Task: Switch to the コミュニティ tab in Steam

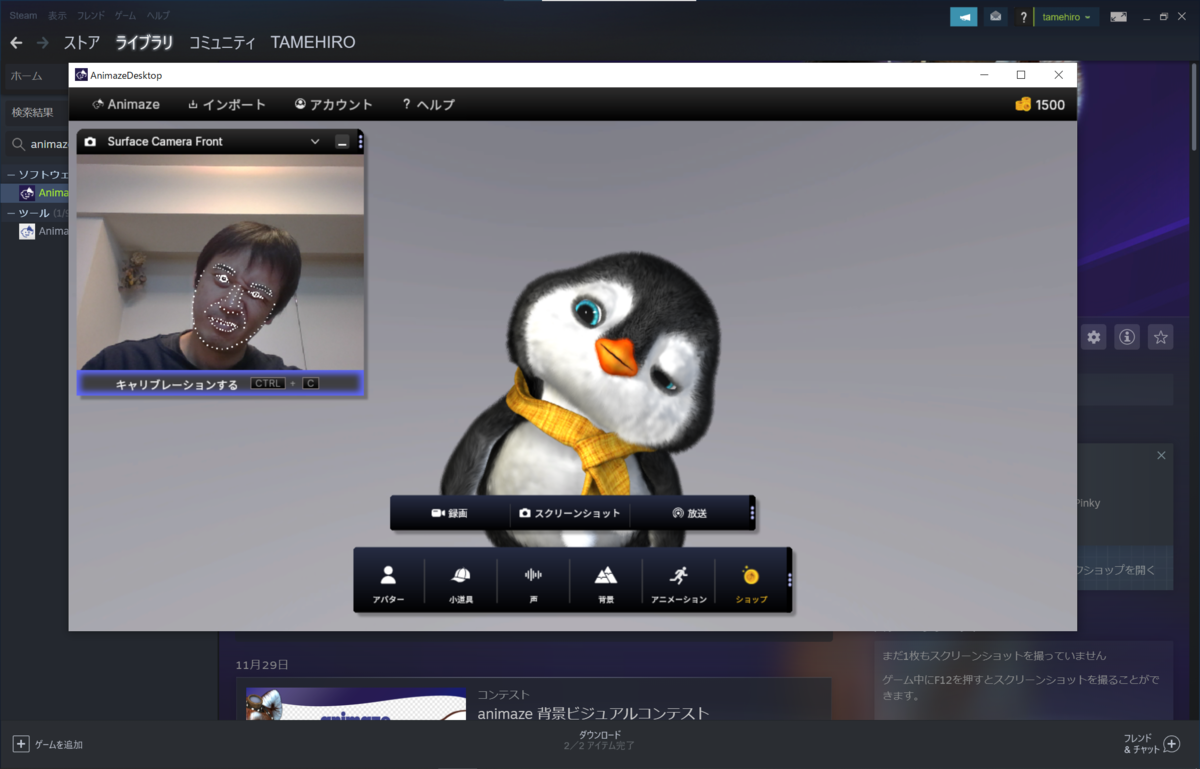Action: (222, 43)
